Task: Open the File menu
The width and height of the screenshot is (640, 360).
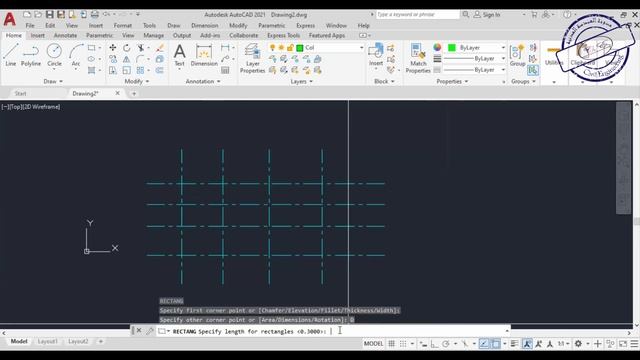Action: tap(30, 25)
